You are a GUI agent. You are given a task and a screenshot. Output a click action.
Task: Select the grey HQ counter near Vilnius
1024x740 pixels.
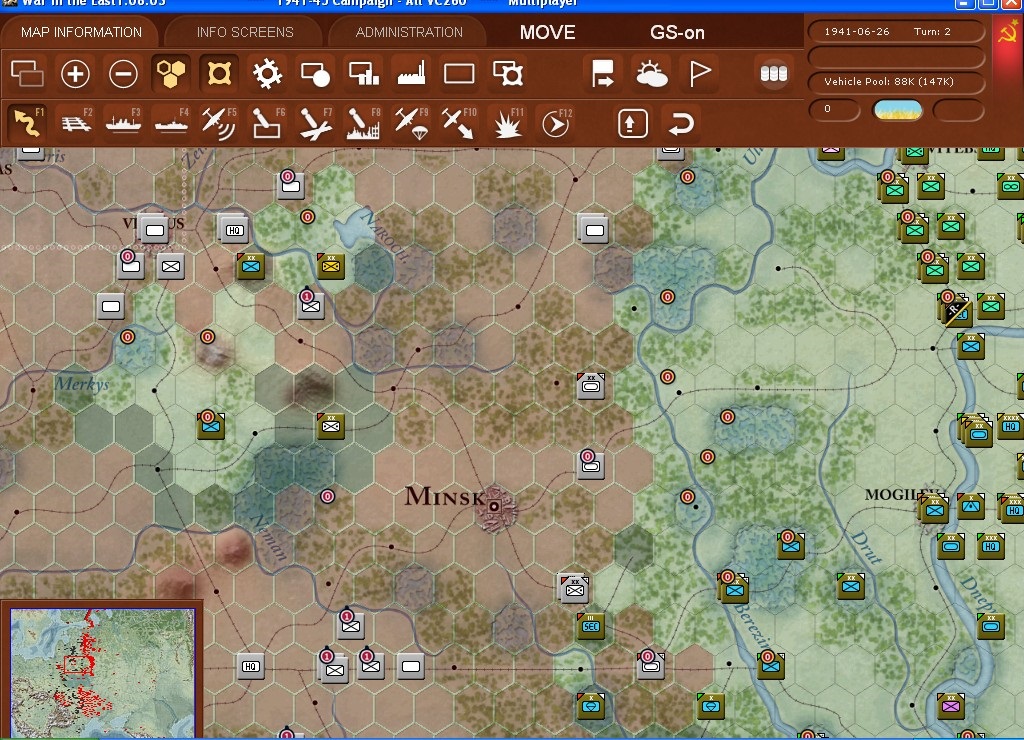[234, 229]
